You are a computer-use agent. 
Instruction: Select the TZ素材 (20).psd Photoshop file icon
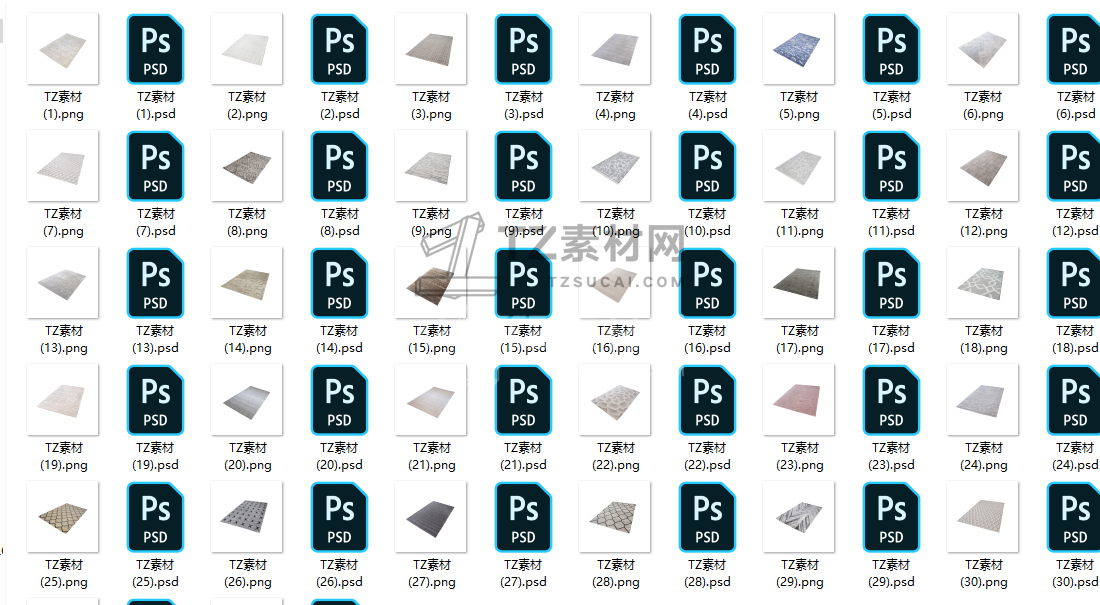coord(340,401)
